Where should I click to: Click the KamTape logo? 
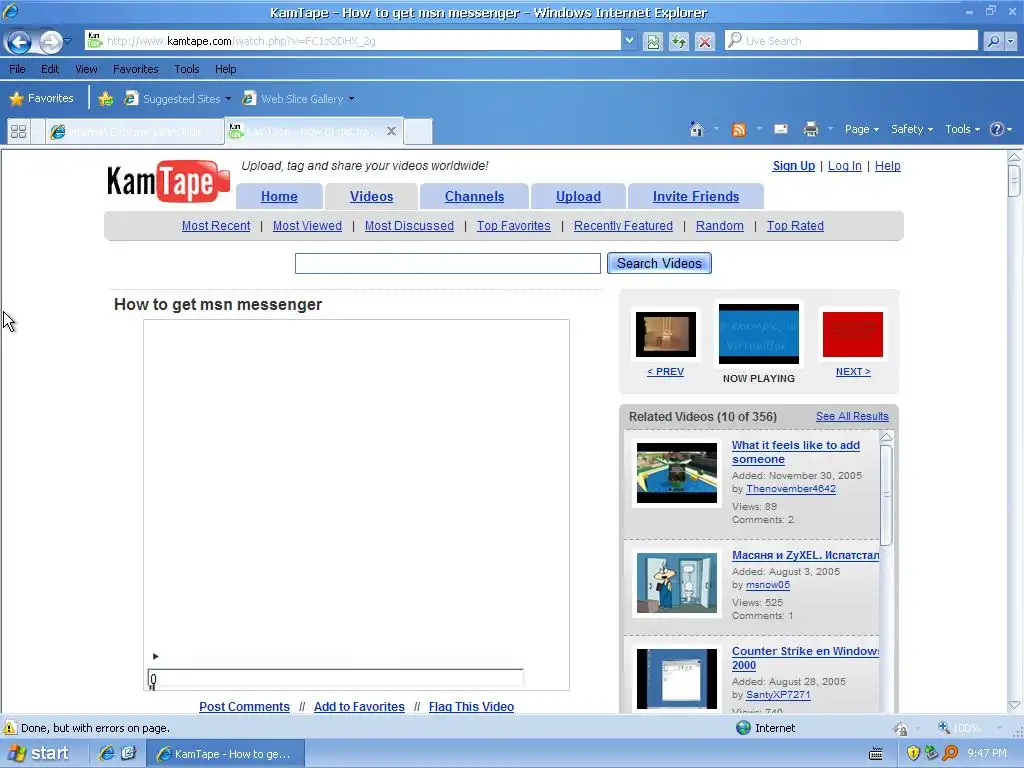pyautogui.click(x=168, y=181)
